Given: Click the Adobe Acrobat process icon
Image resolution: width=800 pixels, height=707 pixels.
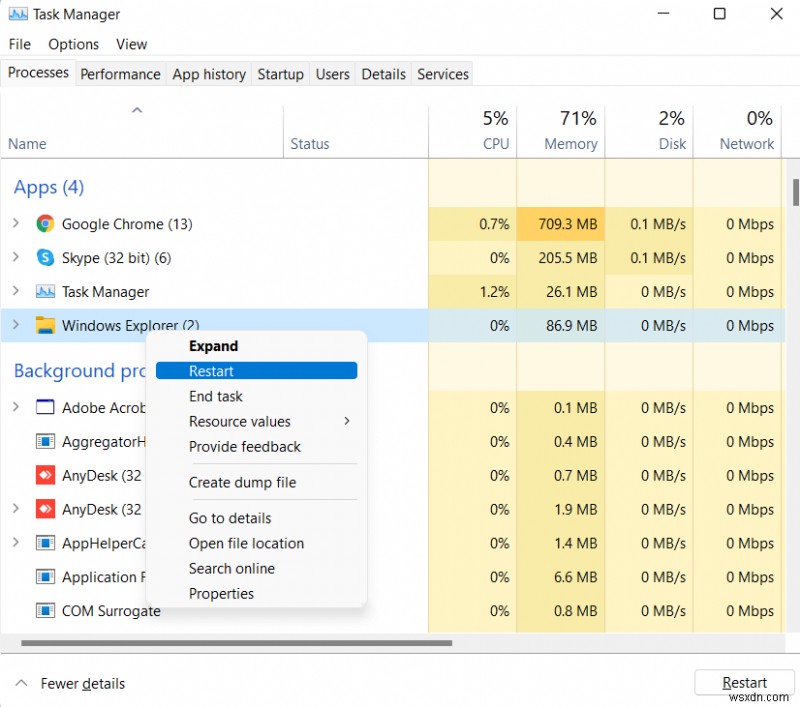Looking at the screenshot, I should pos(44,408).
